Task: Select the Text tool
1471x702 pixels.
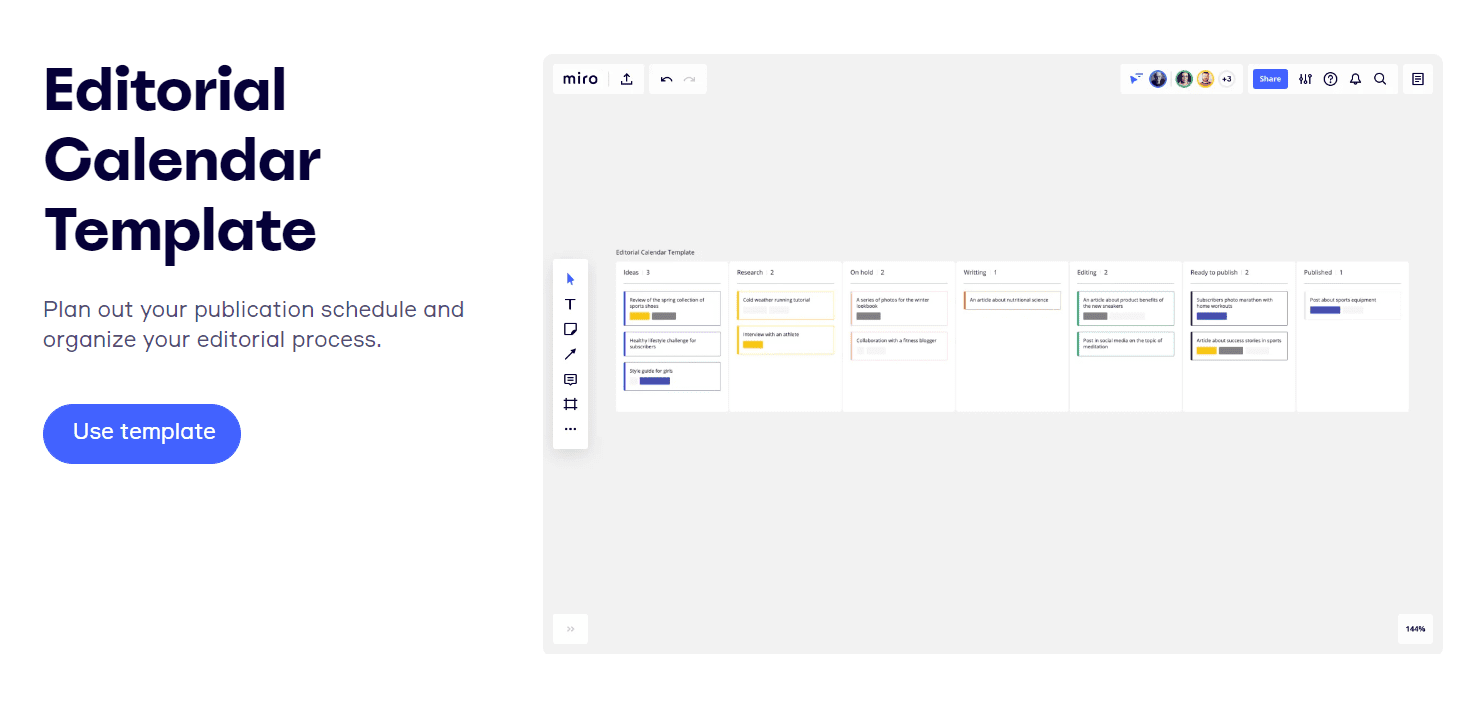Action: tap(570, 304)
